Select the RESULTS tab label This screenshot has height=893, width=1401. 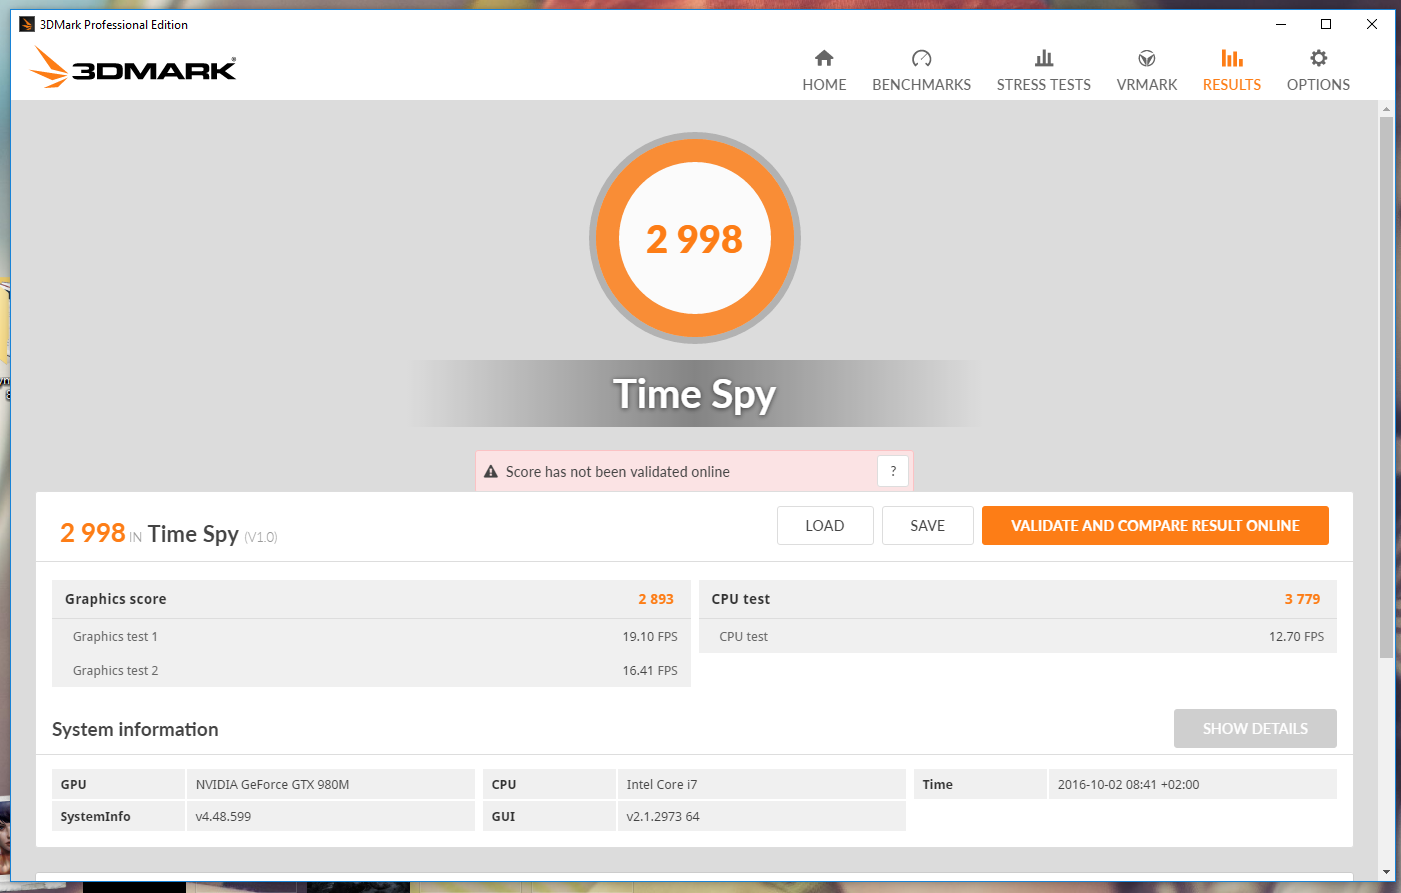point(1232,85)
